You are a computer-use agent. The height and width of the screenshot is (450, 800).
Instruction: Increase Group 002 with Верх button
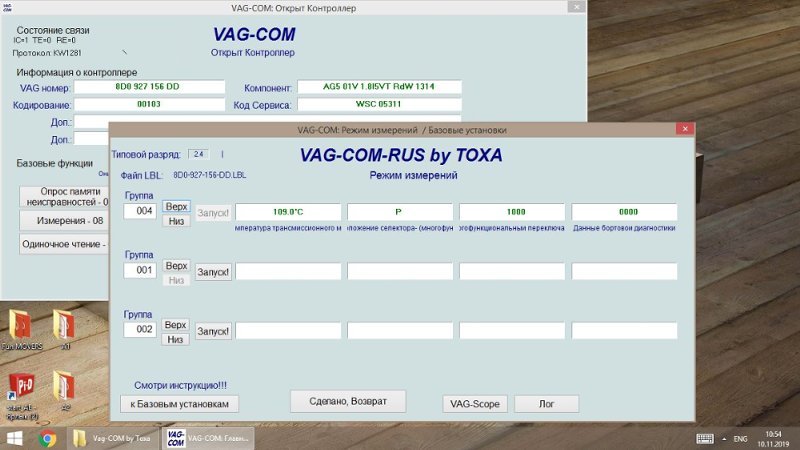click(x=176, y=325)
